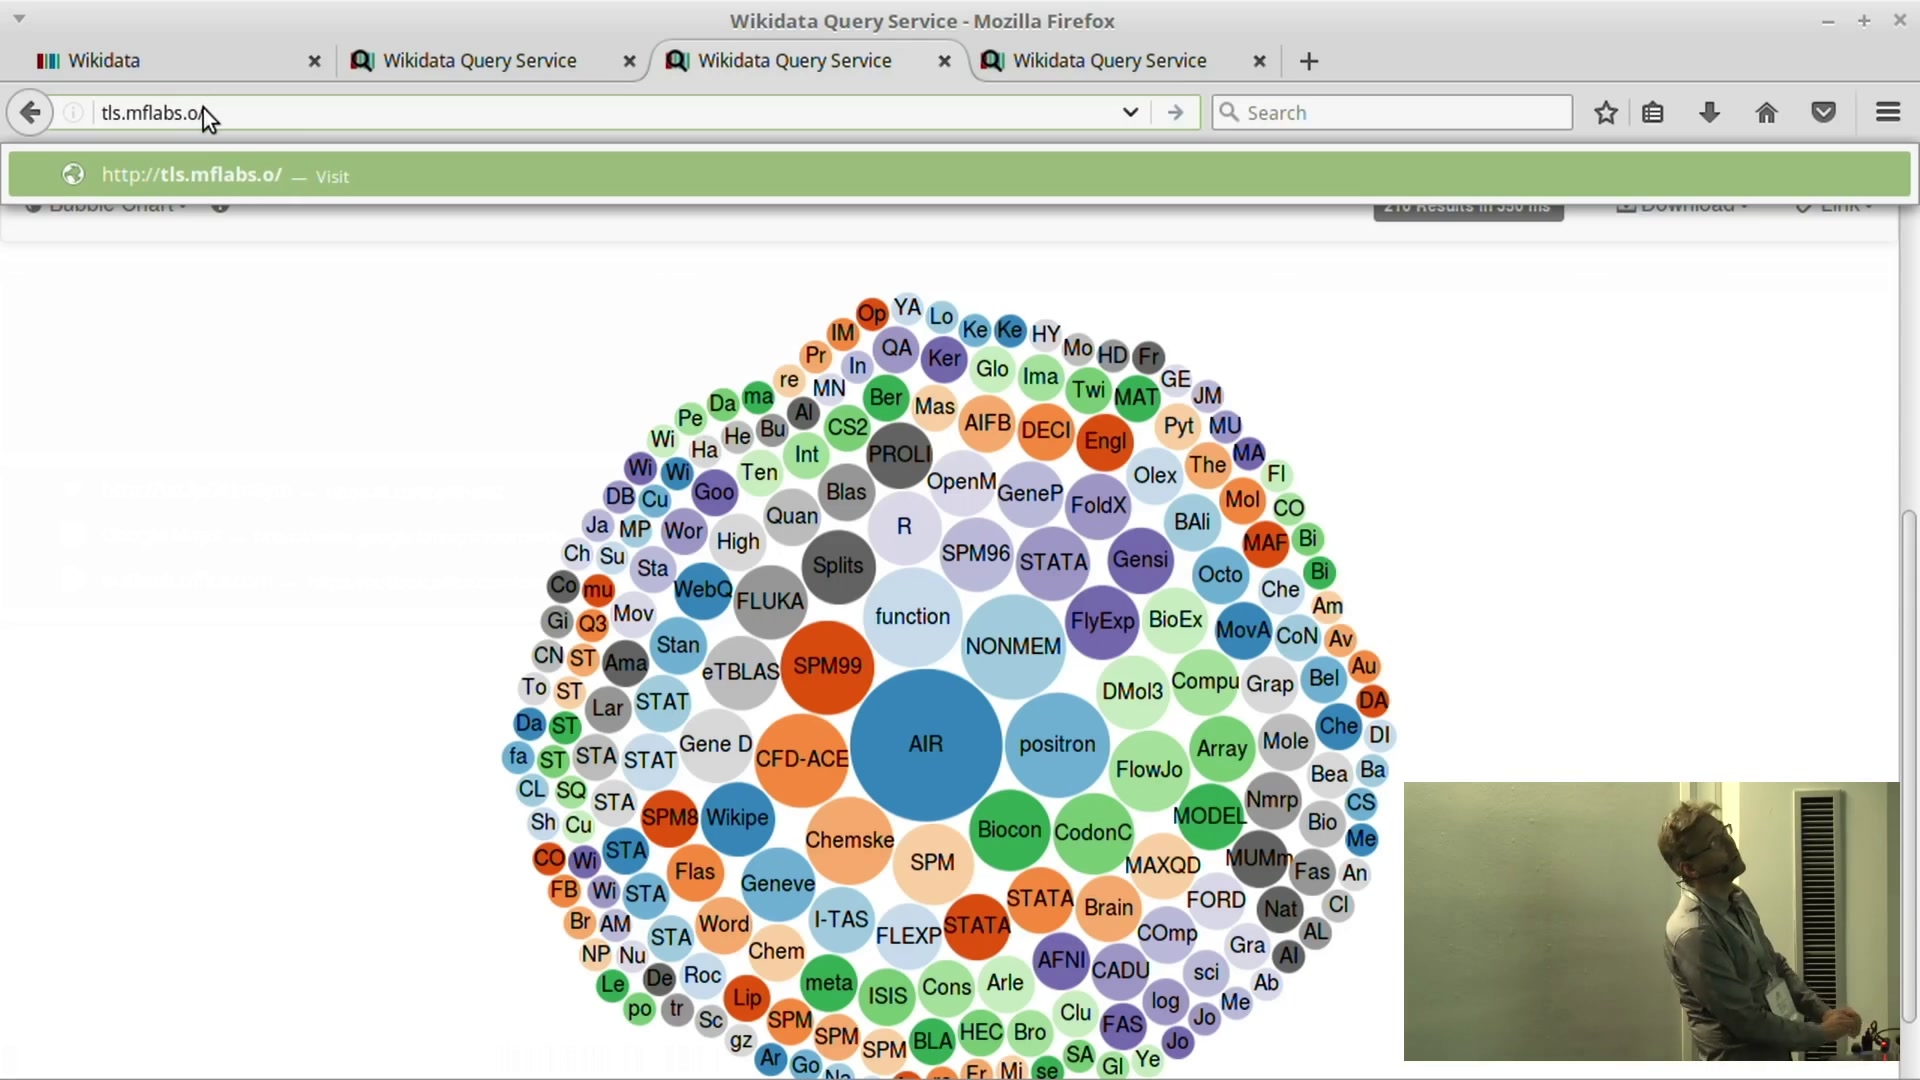Click the WebQ bubble
The image size is (1920, 1080).
(x=702, y=590)
